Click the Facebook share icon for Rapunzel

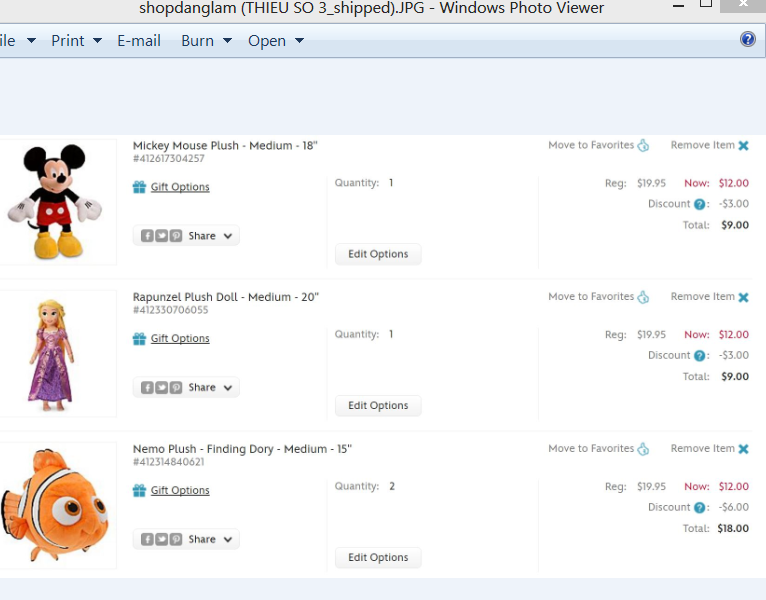click(147, 387)
